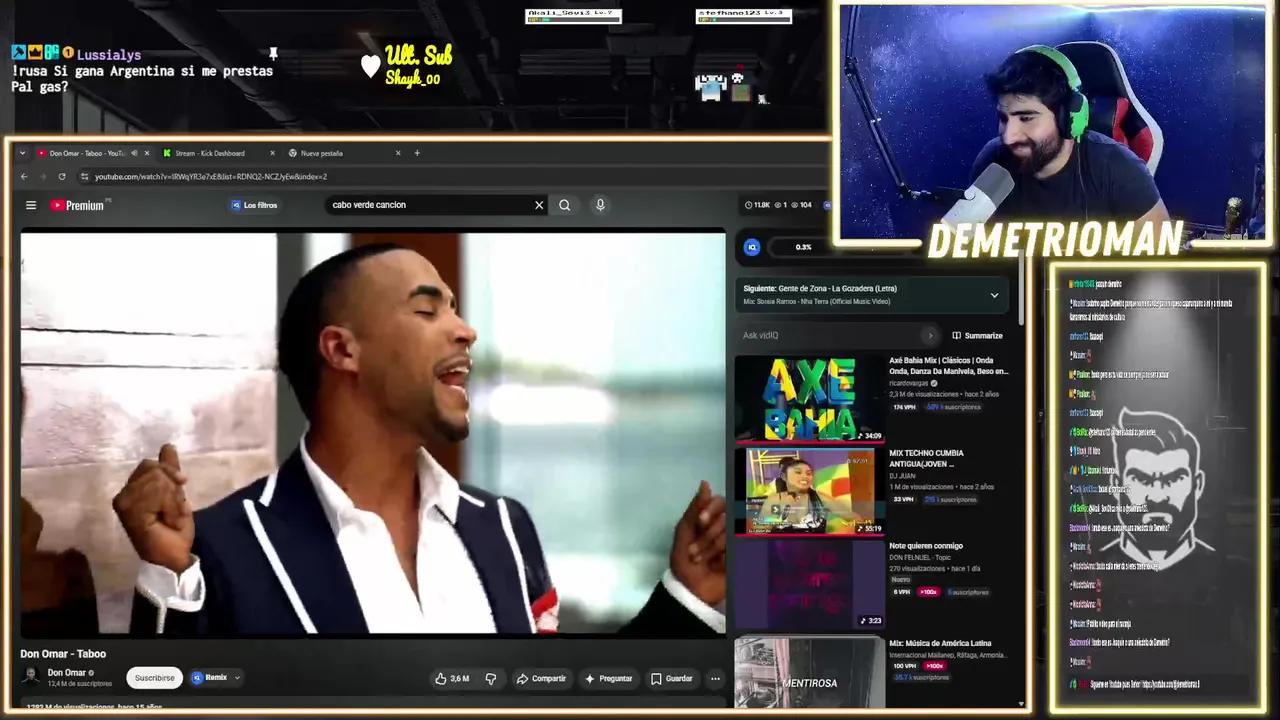Reload the page in browser
The width and height of the screenshot is (1280, 720).
(x=62, y=177)
